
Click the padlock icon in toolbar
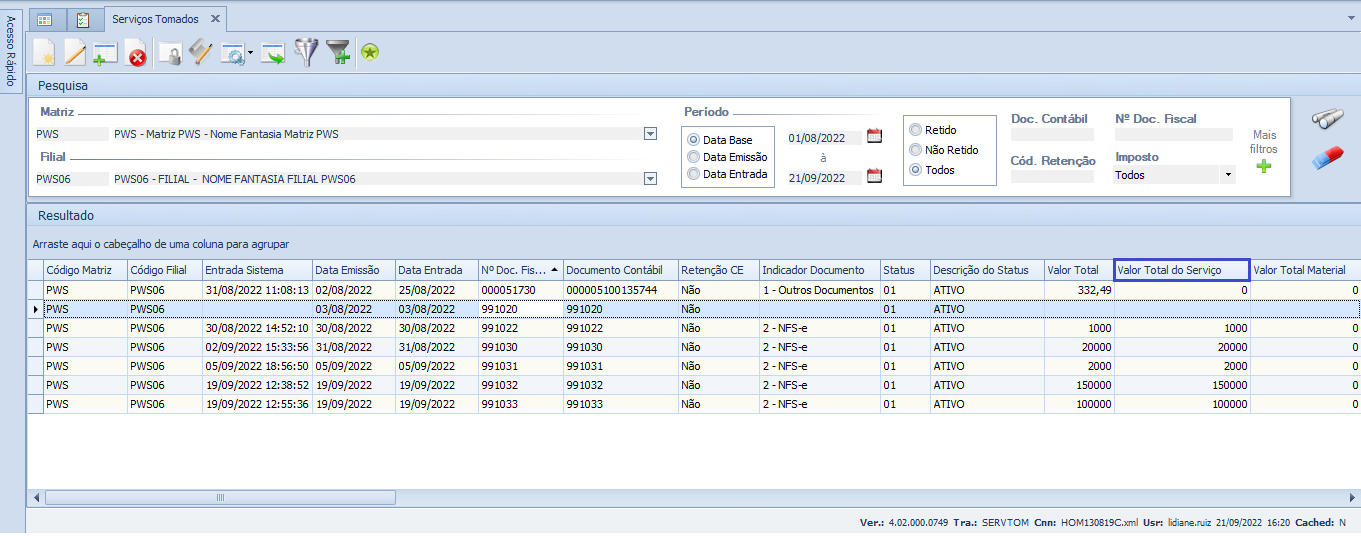[171, 54]
